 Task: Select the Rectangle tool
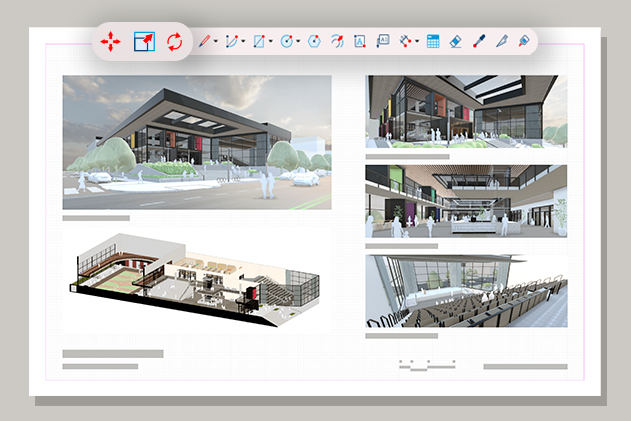259,41
